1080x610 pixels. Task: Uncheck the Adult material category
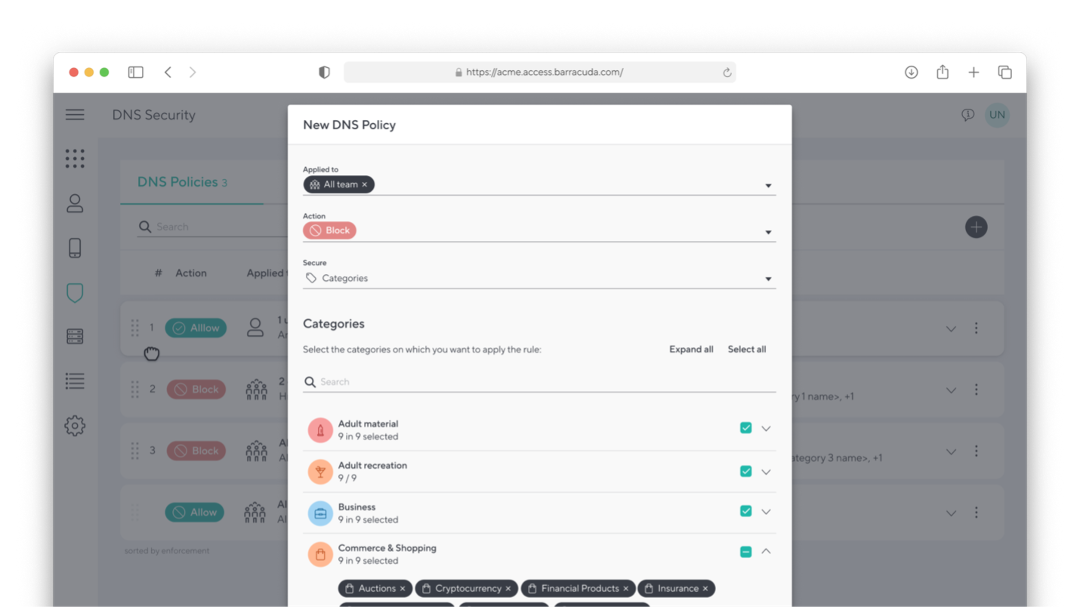pos(746,428)
